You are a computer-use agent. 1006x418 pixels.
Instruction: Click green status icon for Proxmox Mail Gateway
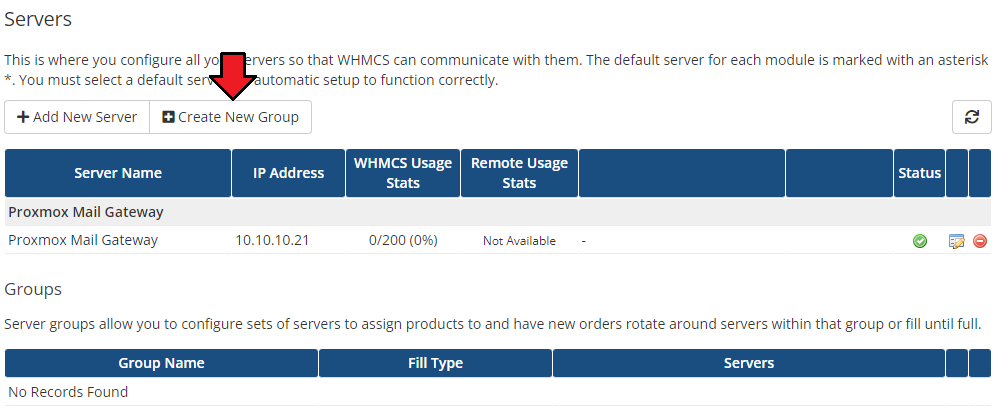pos(919,241)
